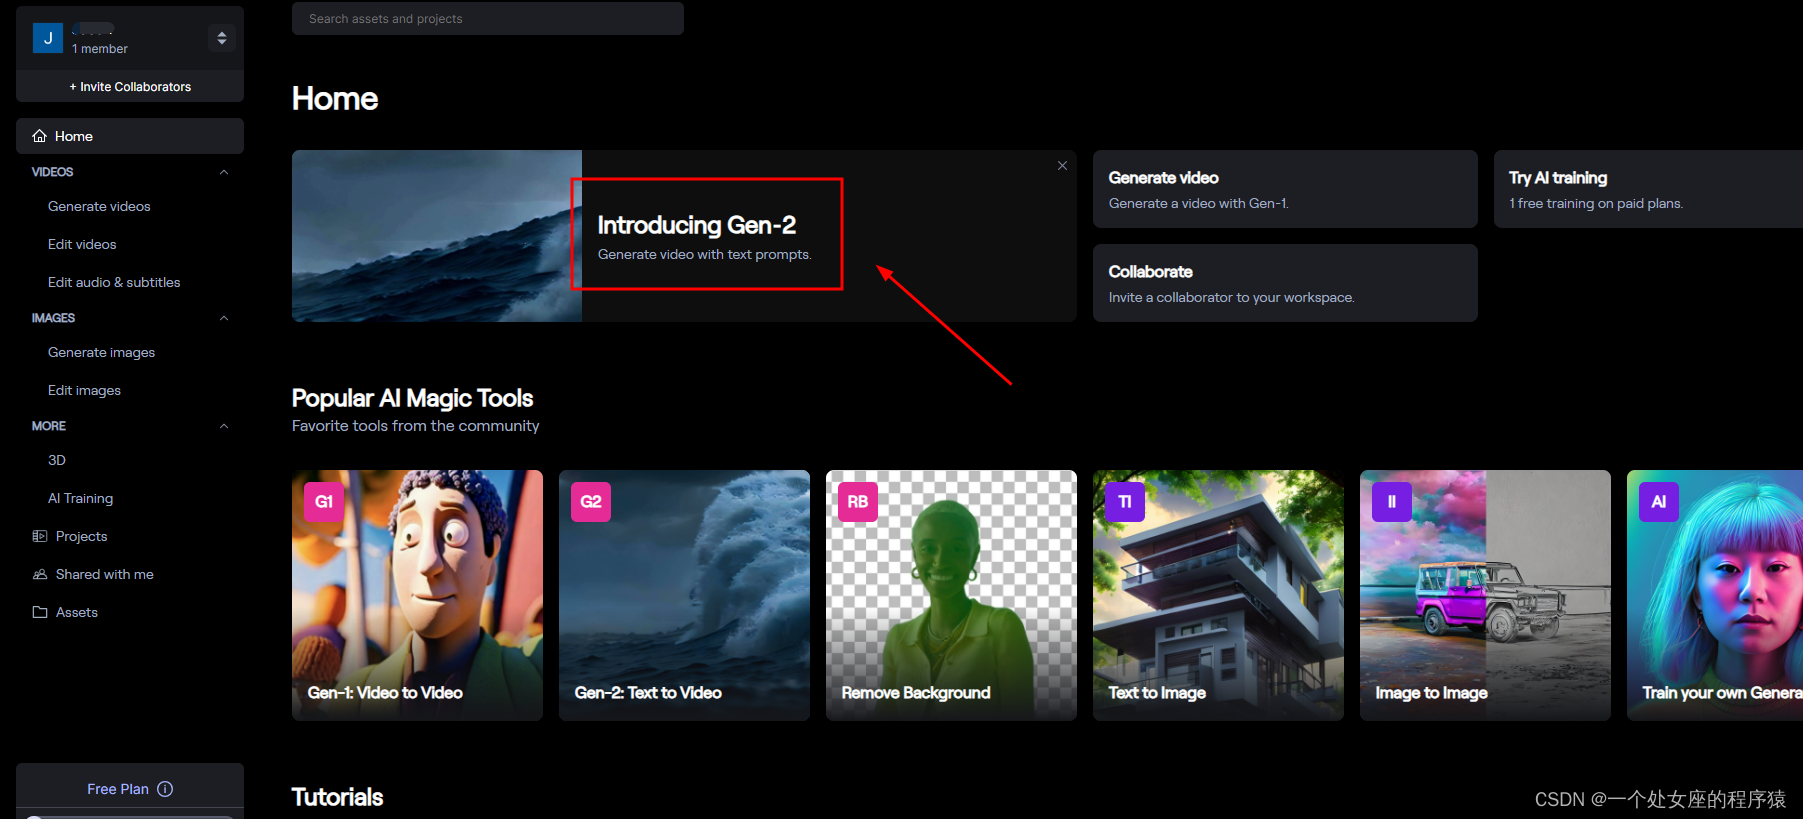Click the TI badge on Text to Image card
This screenshot has height=819, width=1803.
1125,502
